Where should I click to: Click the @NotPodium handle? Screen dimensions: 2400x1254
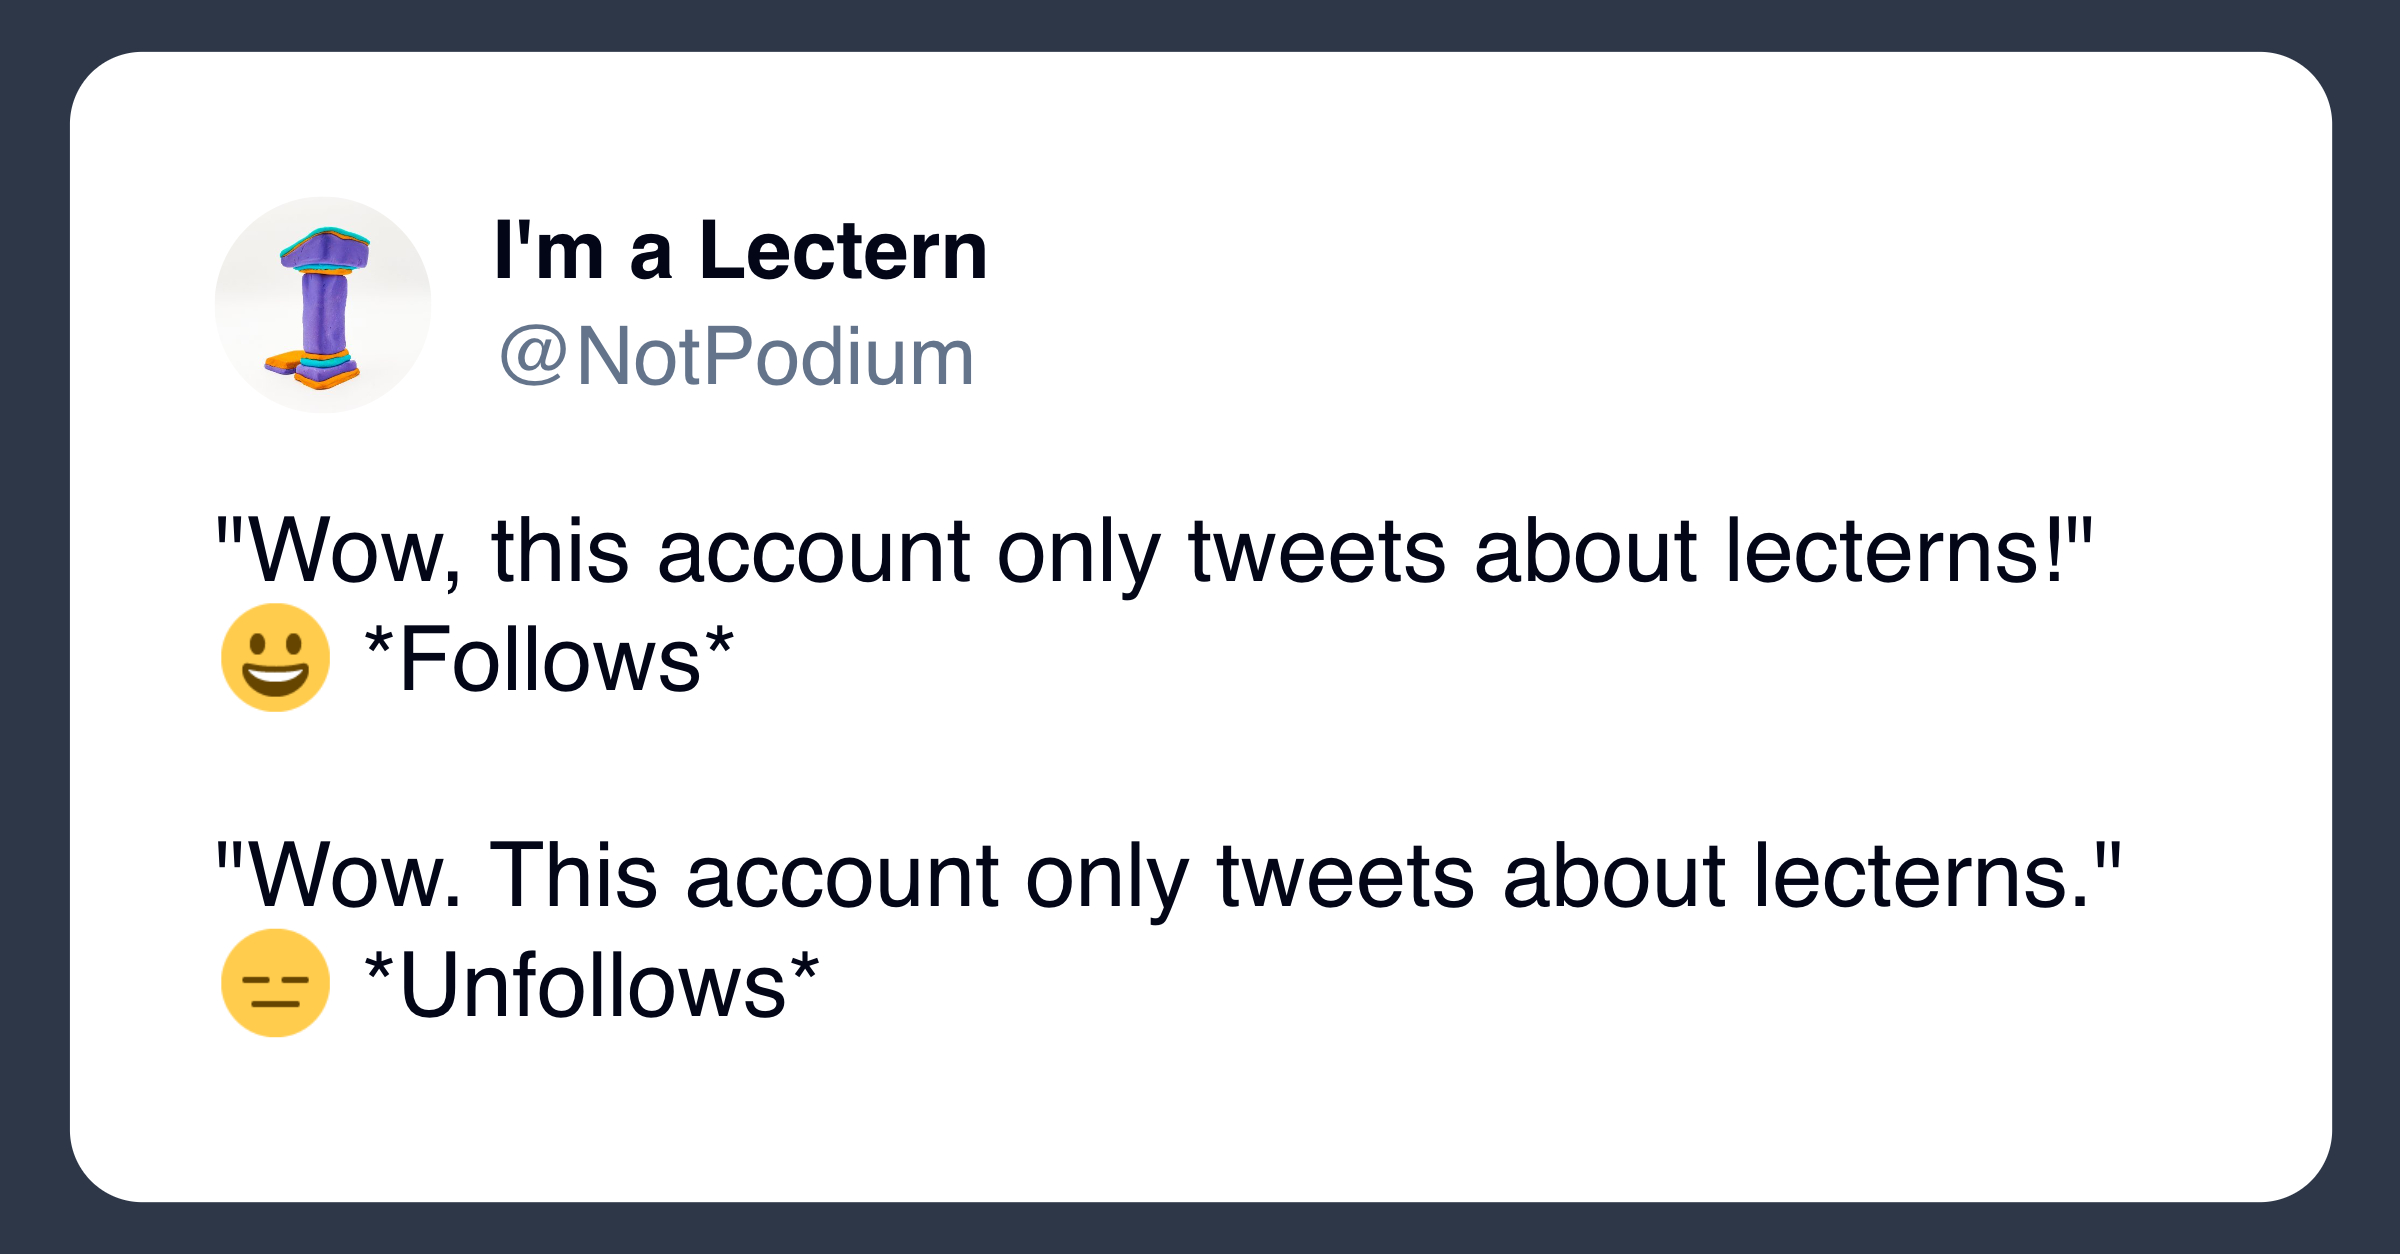click(736, 356)
